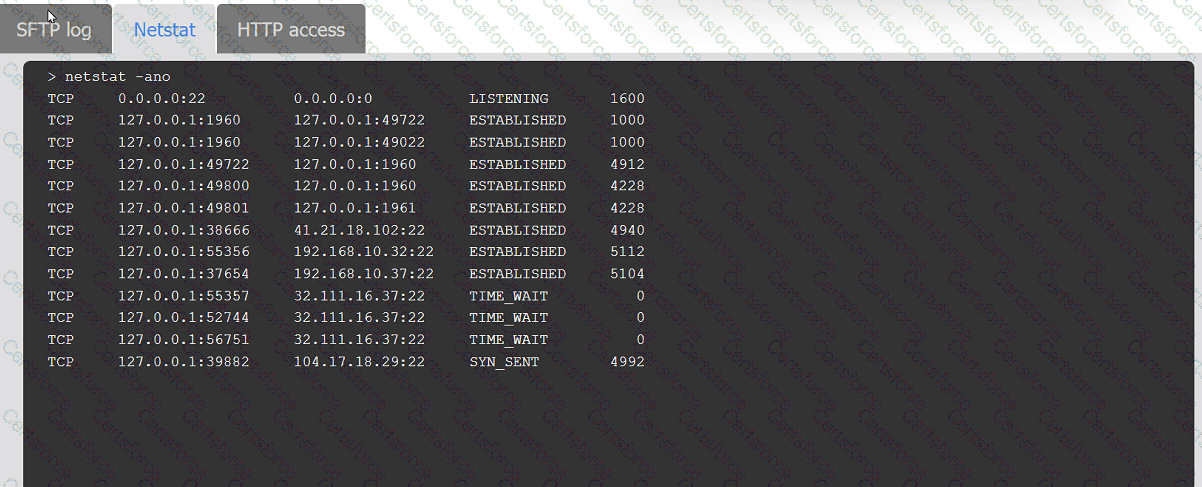Select local address 127.0.0.1:52744 row
Viewport: 1202px width, 487px height.
(346, 318)
